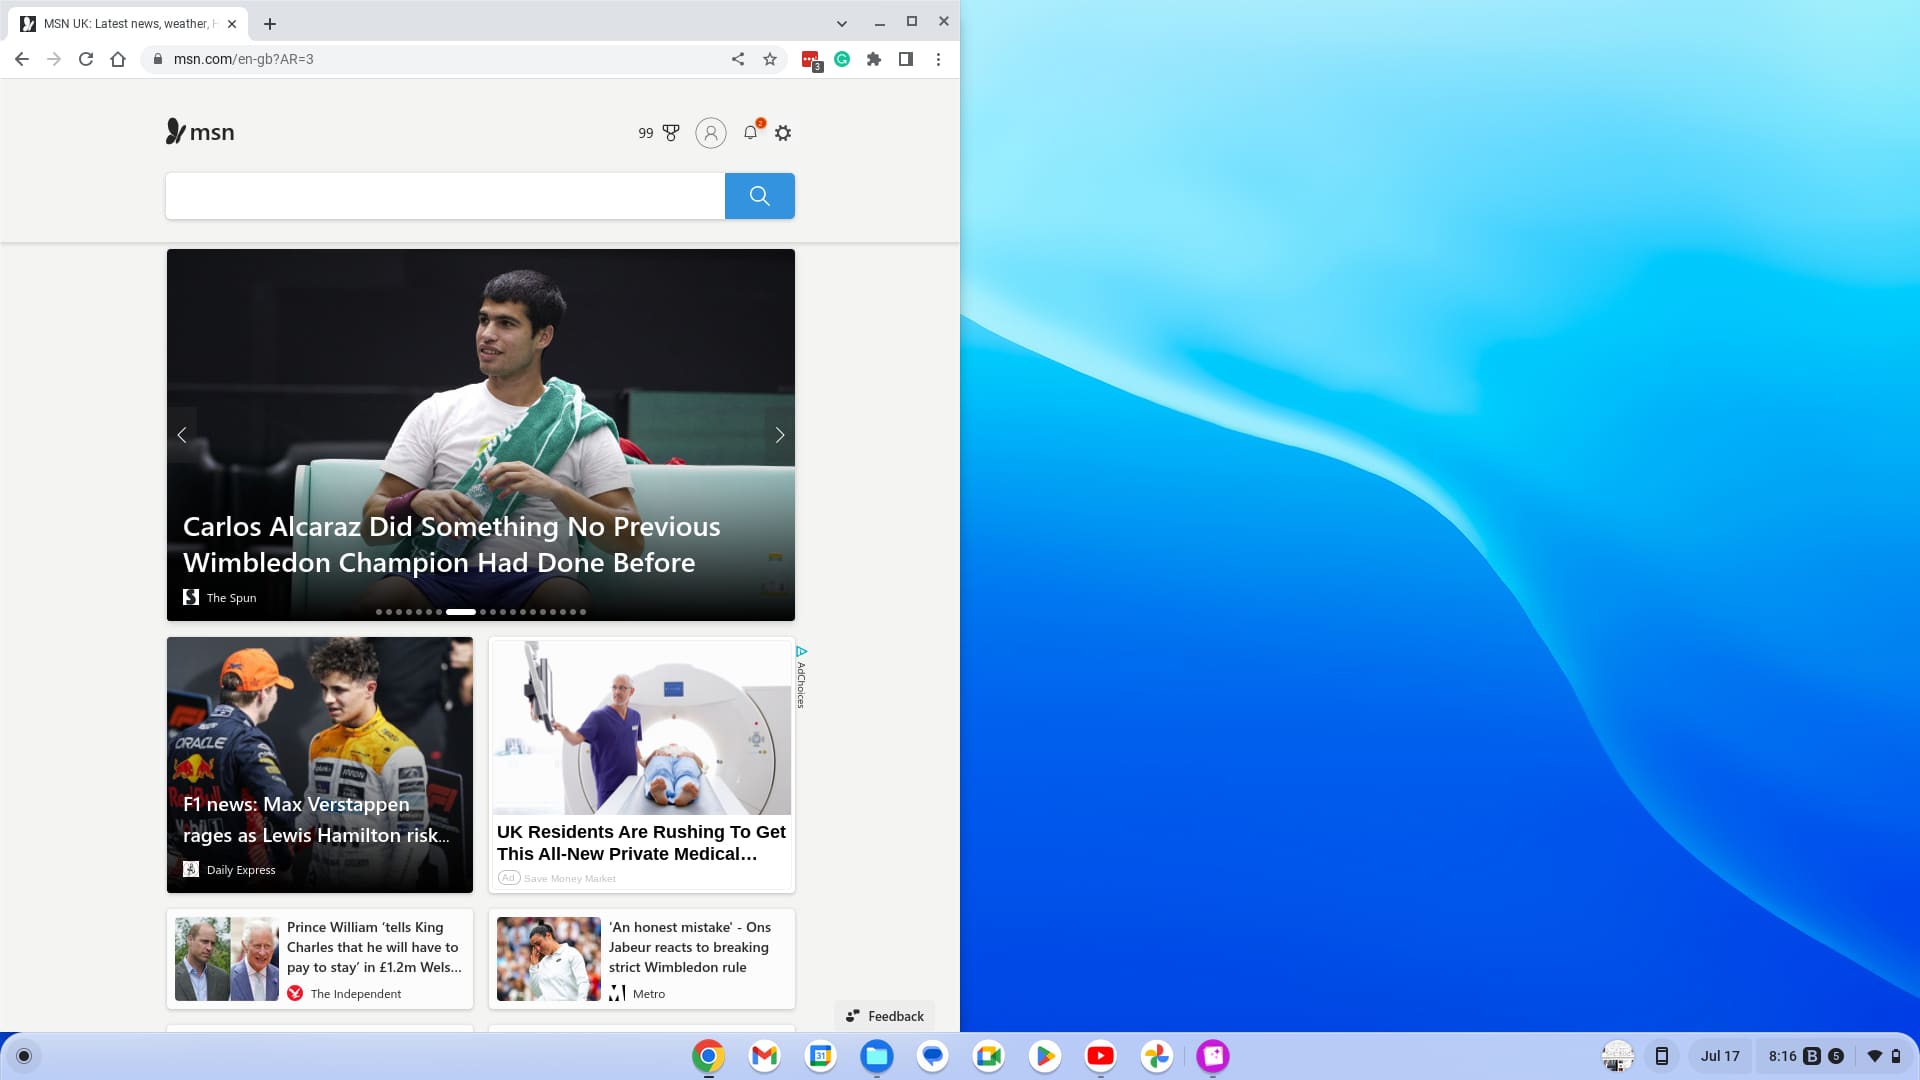
Task: Open a new browser tab
Action: pos(270,24)
